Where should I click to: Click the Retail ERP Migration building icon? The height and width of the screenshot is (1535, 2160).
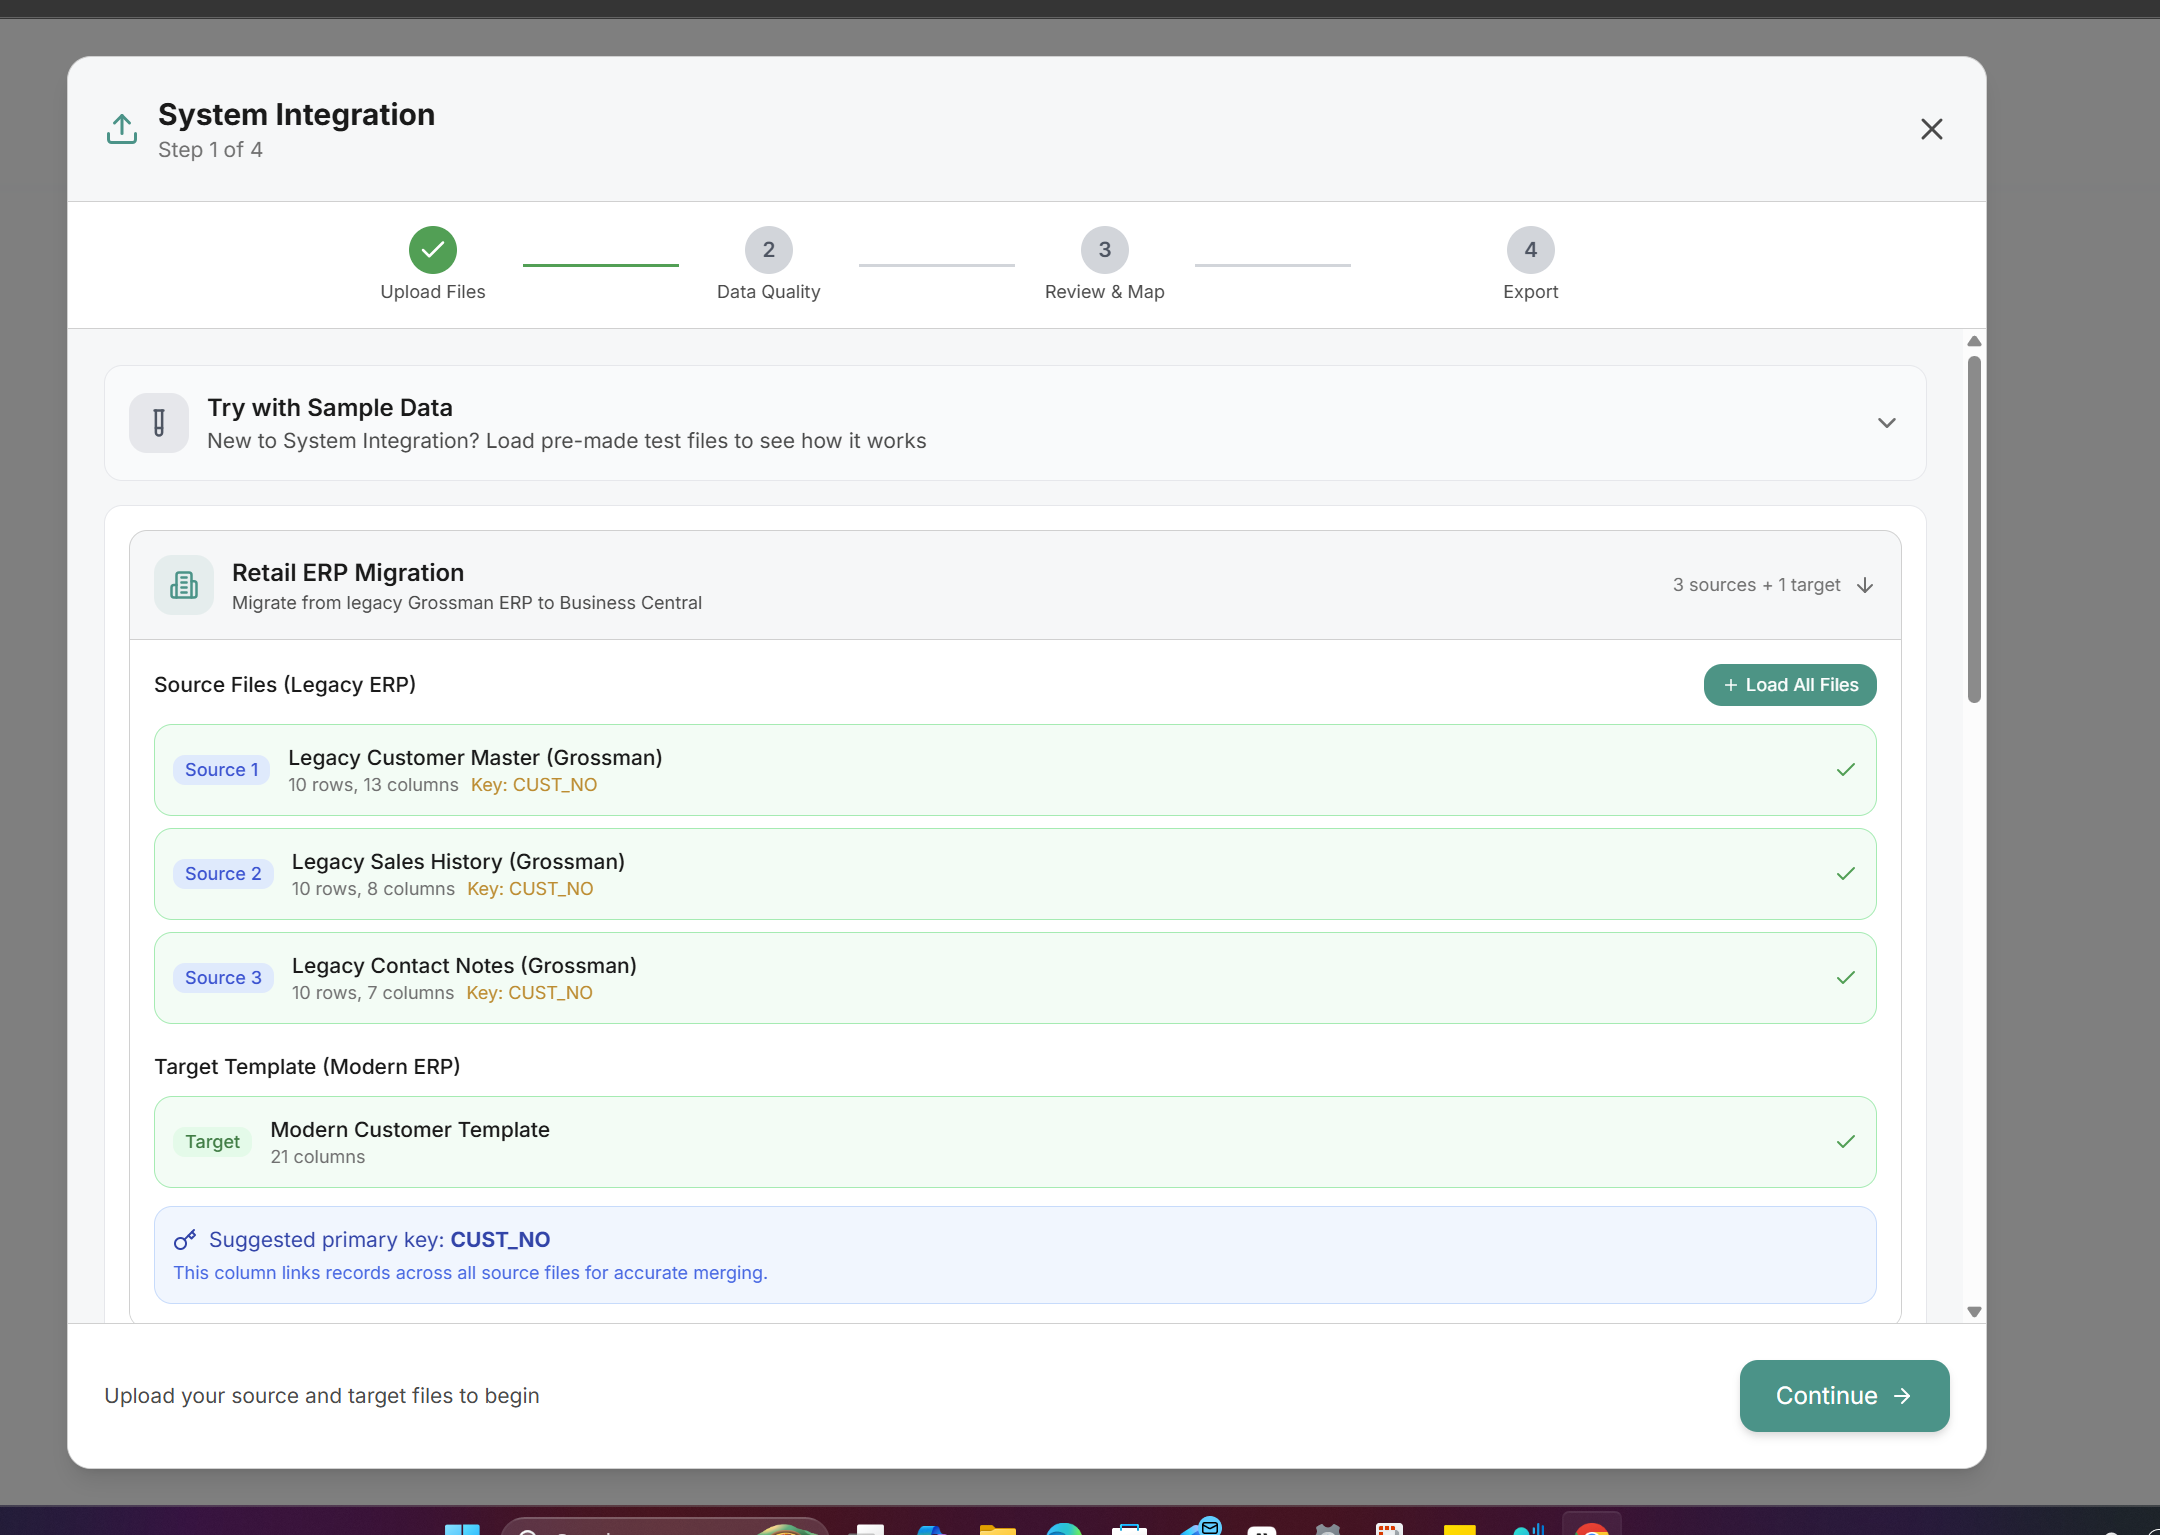(x=184, y=585)
